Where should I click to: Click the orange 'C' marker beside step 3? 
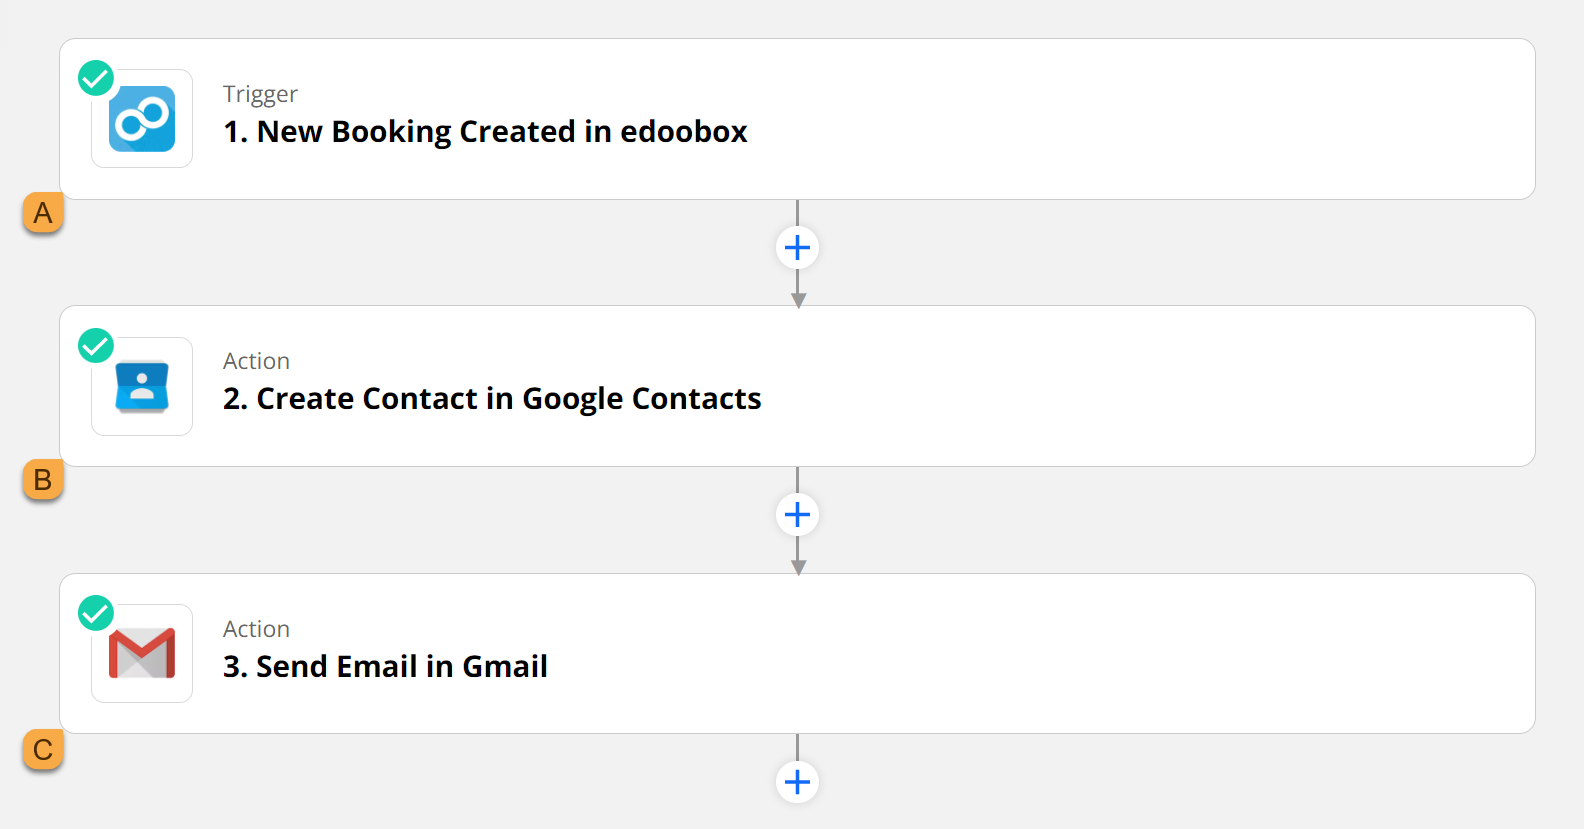[42, 749]
